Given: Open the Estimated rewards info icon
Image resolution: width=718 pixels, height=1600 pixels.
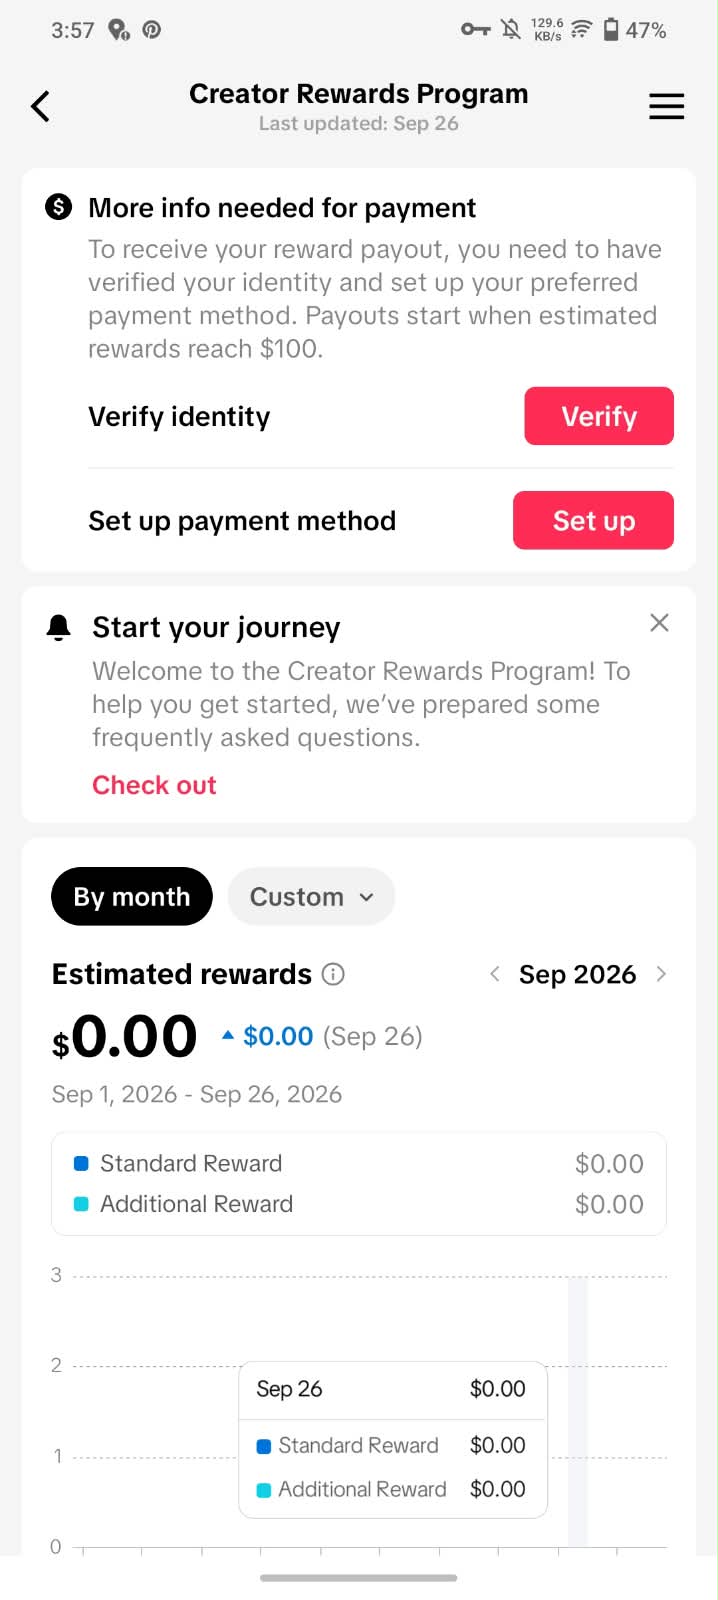Looking at the screenshot, I should (x=334, y=974).
